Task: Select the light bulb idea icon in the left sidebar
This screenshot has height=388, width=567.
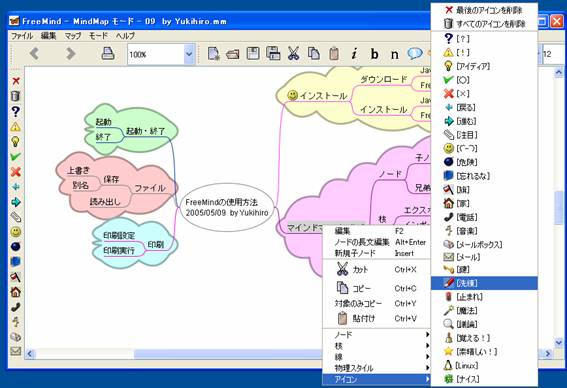Action: click(x=15, y=141)
